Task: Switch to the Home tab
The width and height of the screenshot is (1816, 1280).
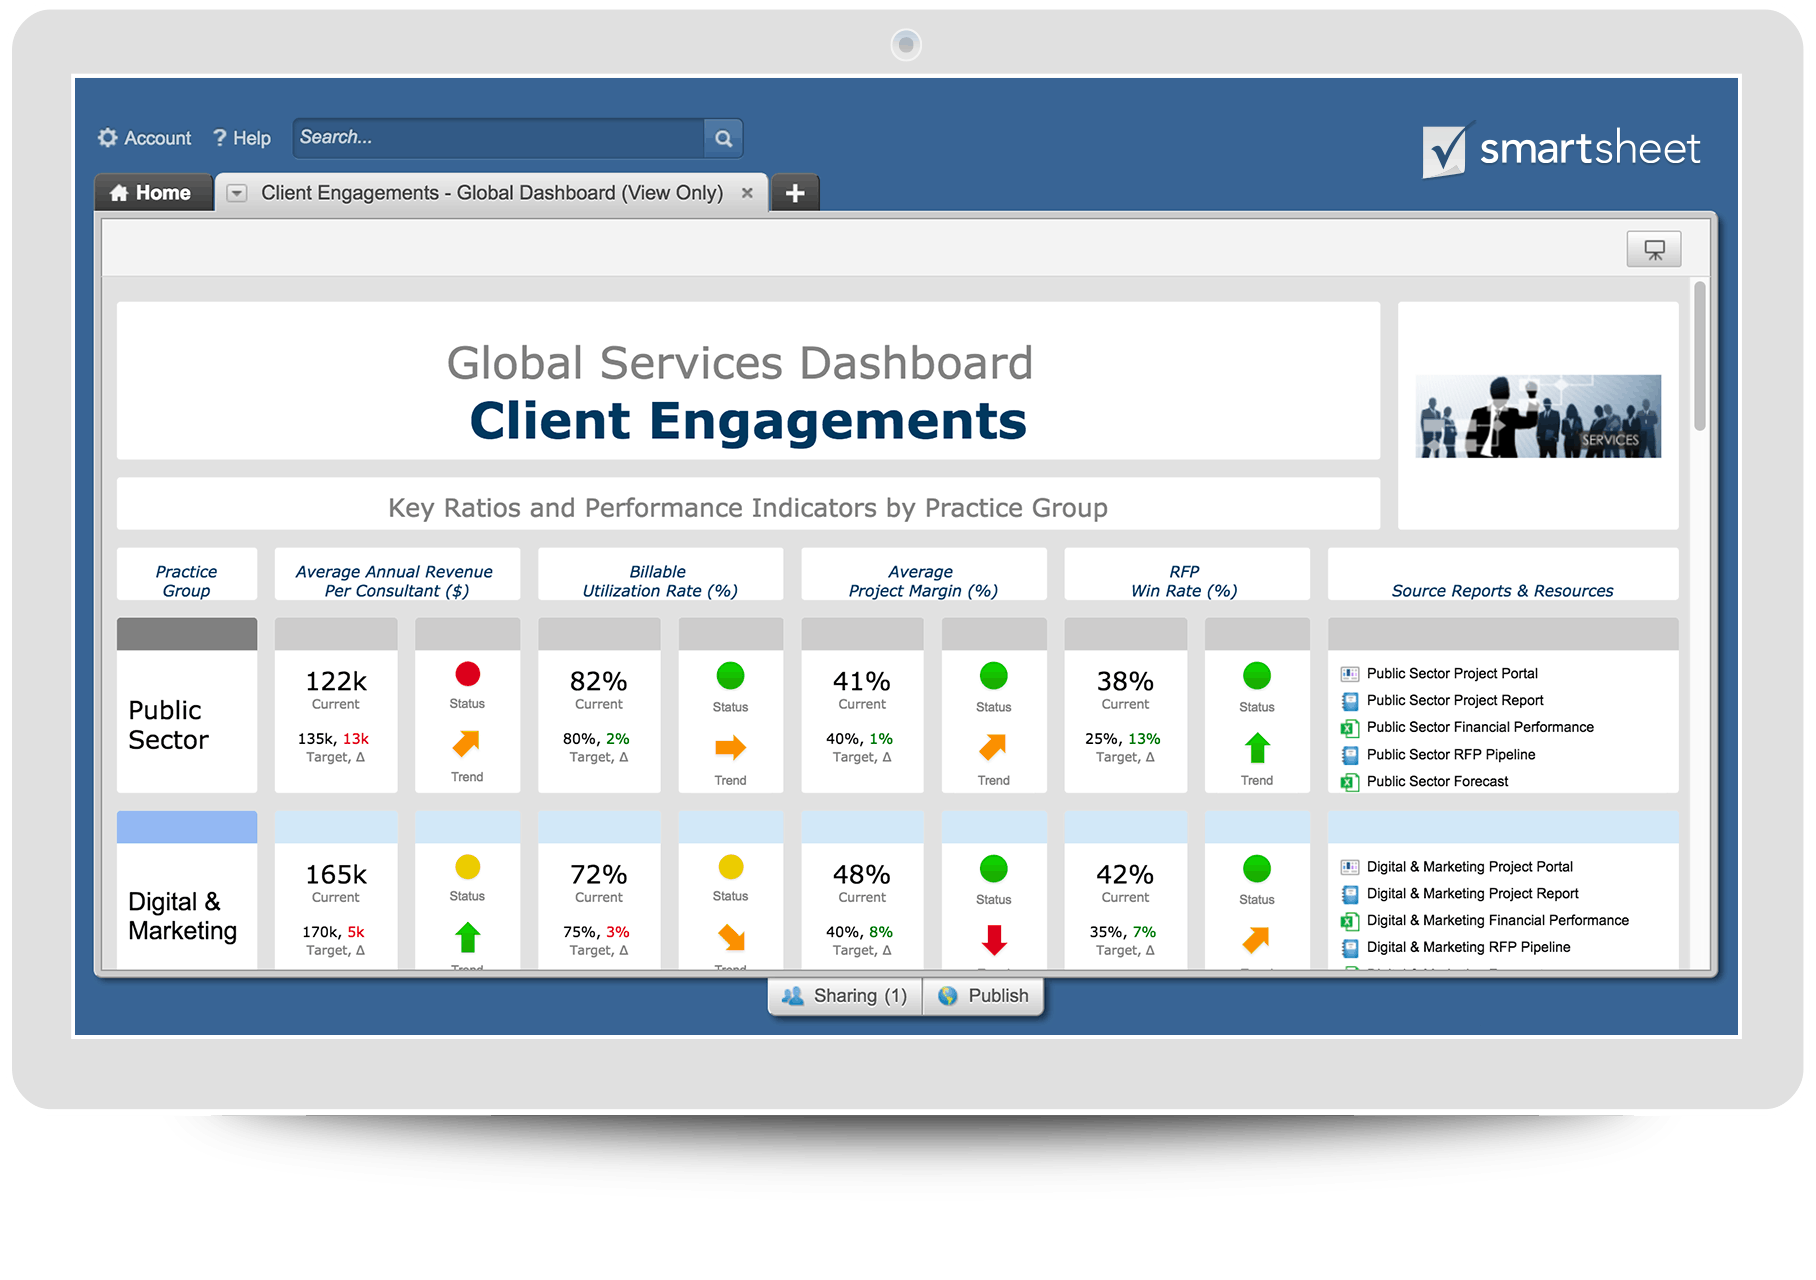Action: point(153,192)
